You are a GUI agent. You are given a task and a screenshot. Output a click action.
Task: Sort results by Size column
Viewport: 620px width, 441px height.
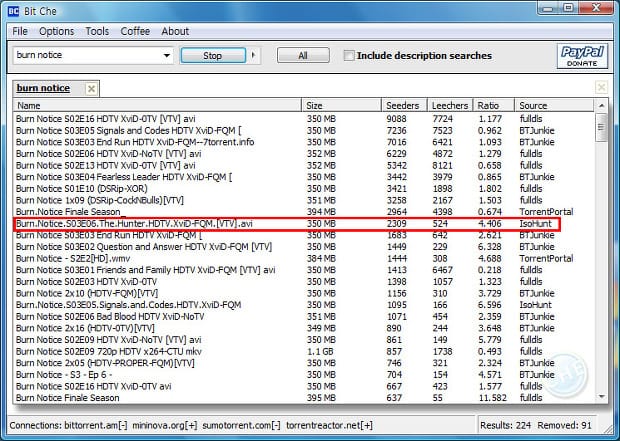pyautogui.click(x=342, y=106)
